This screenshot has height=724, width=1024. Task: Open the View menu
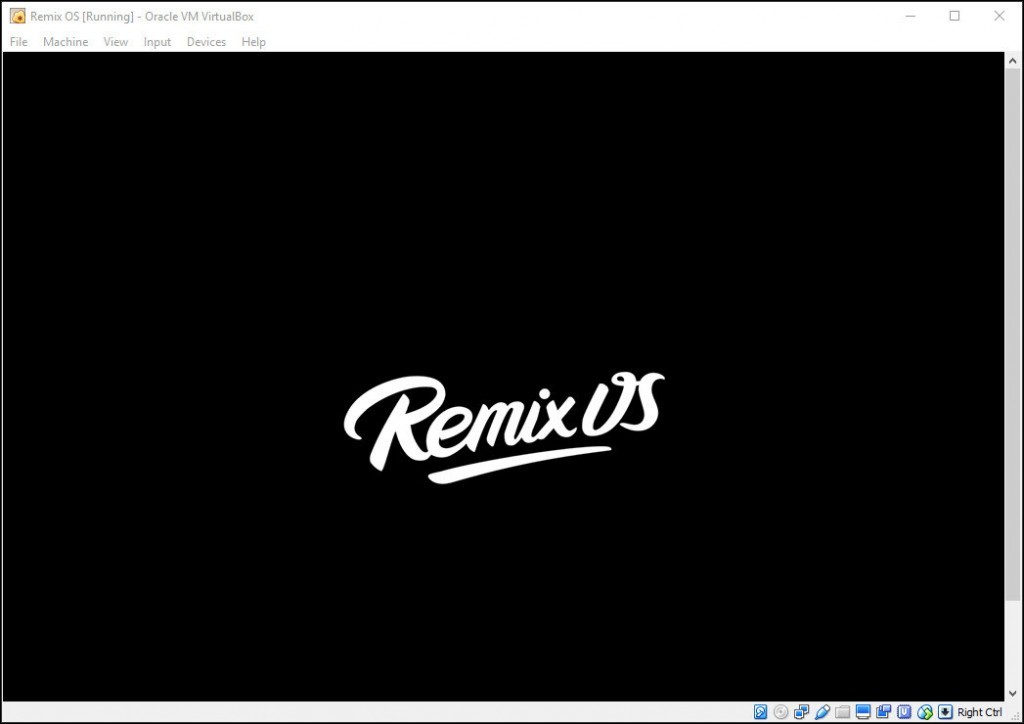pyautogui.click(x=115, y=42)
